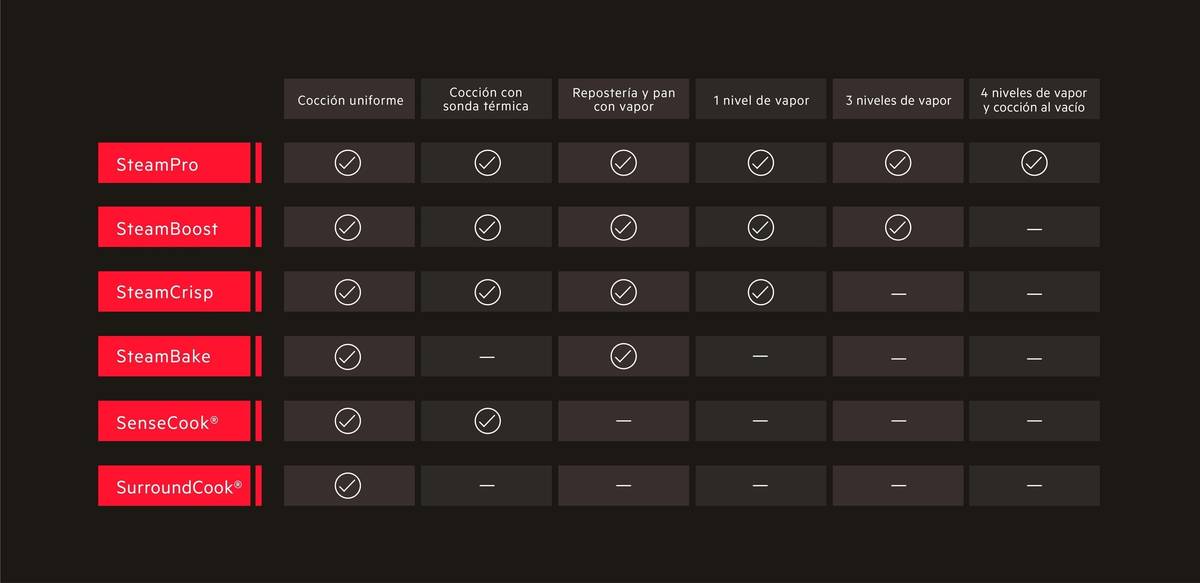Select the SteamBoost red label
The image size is (1200, 583).
point(174,228)
